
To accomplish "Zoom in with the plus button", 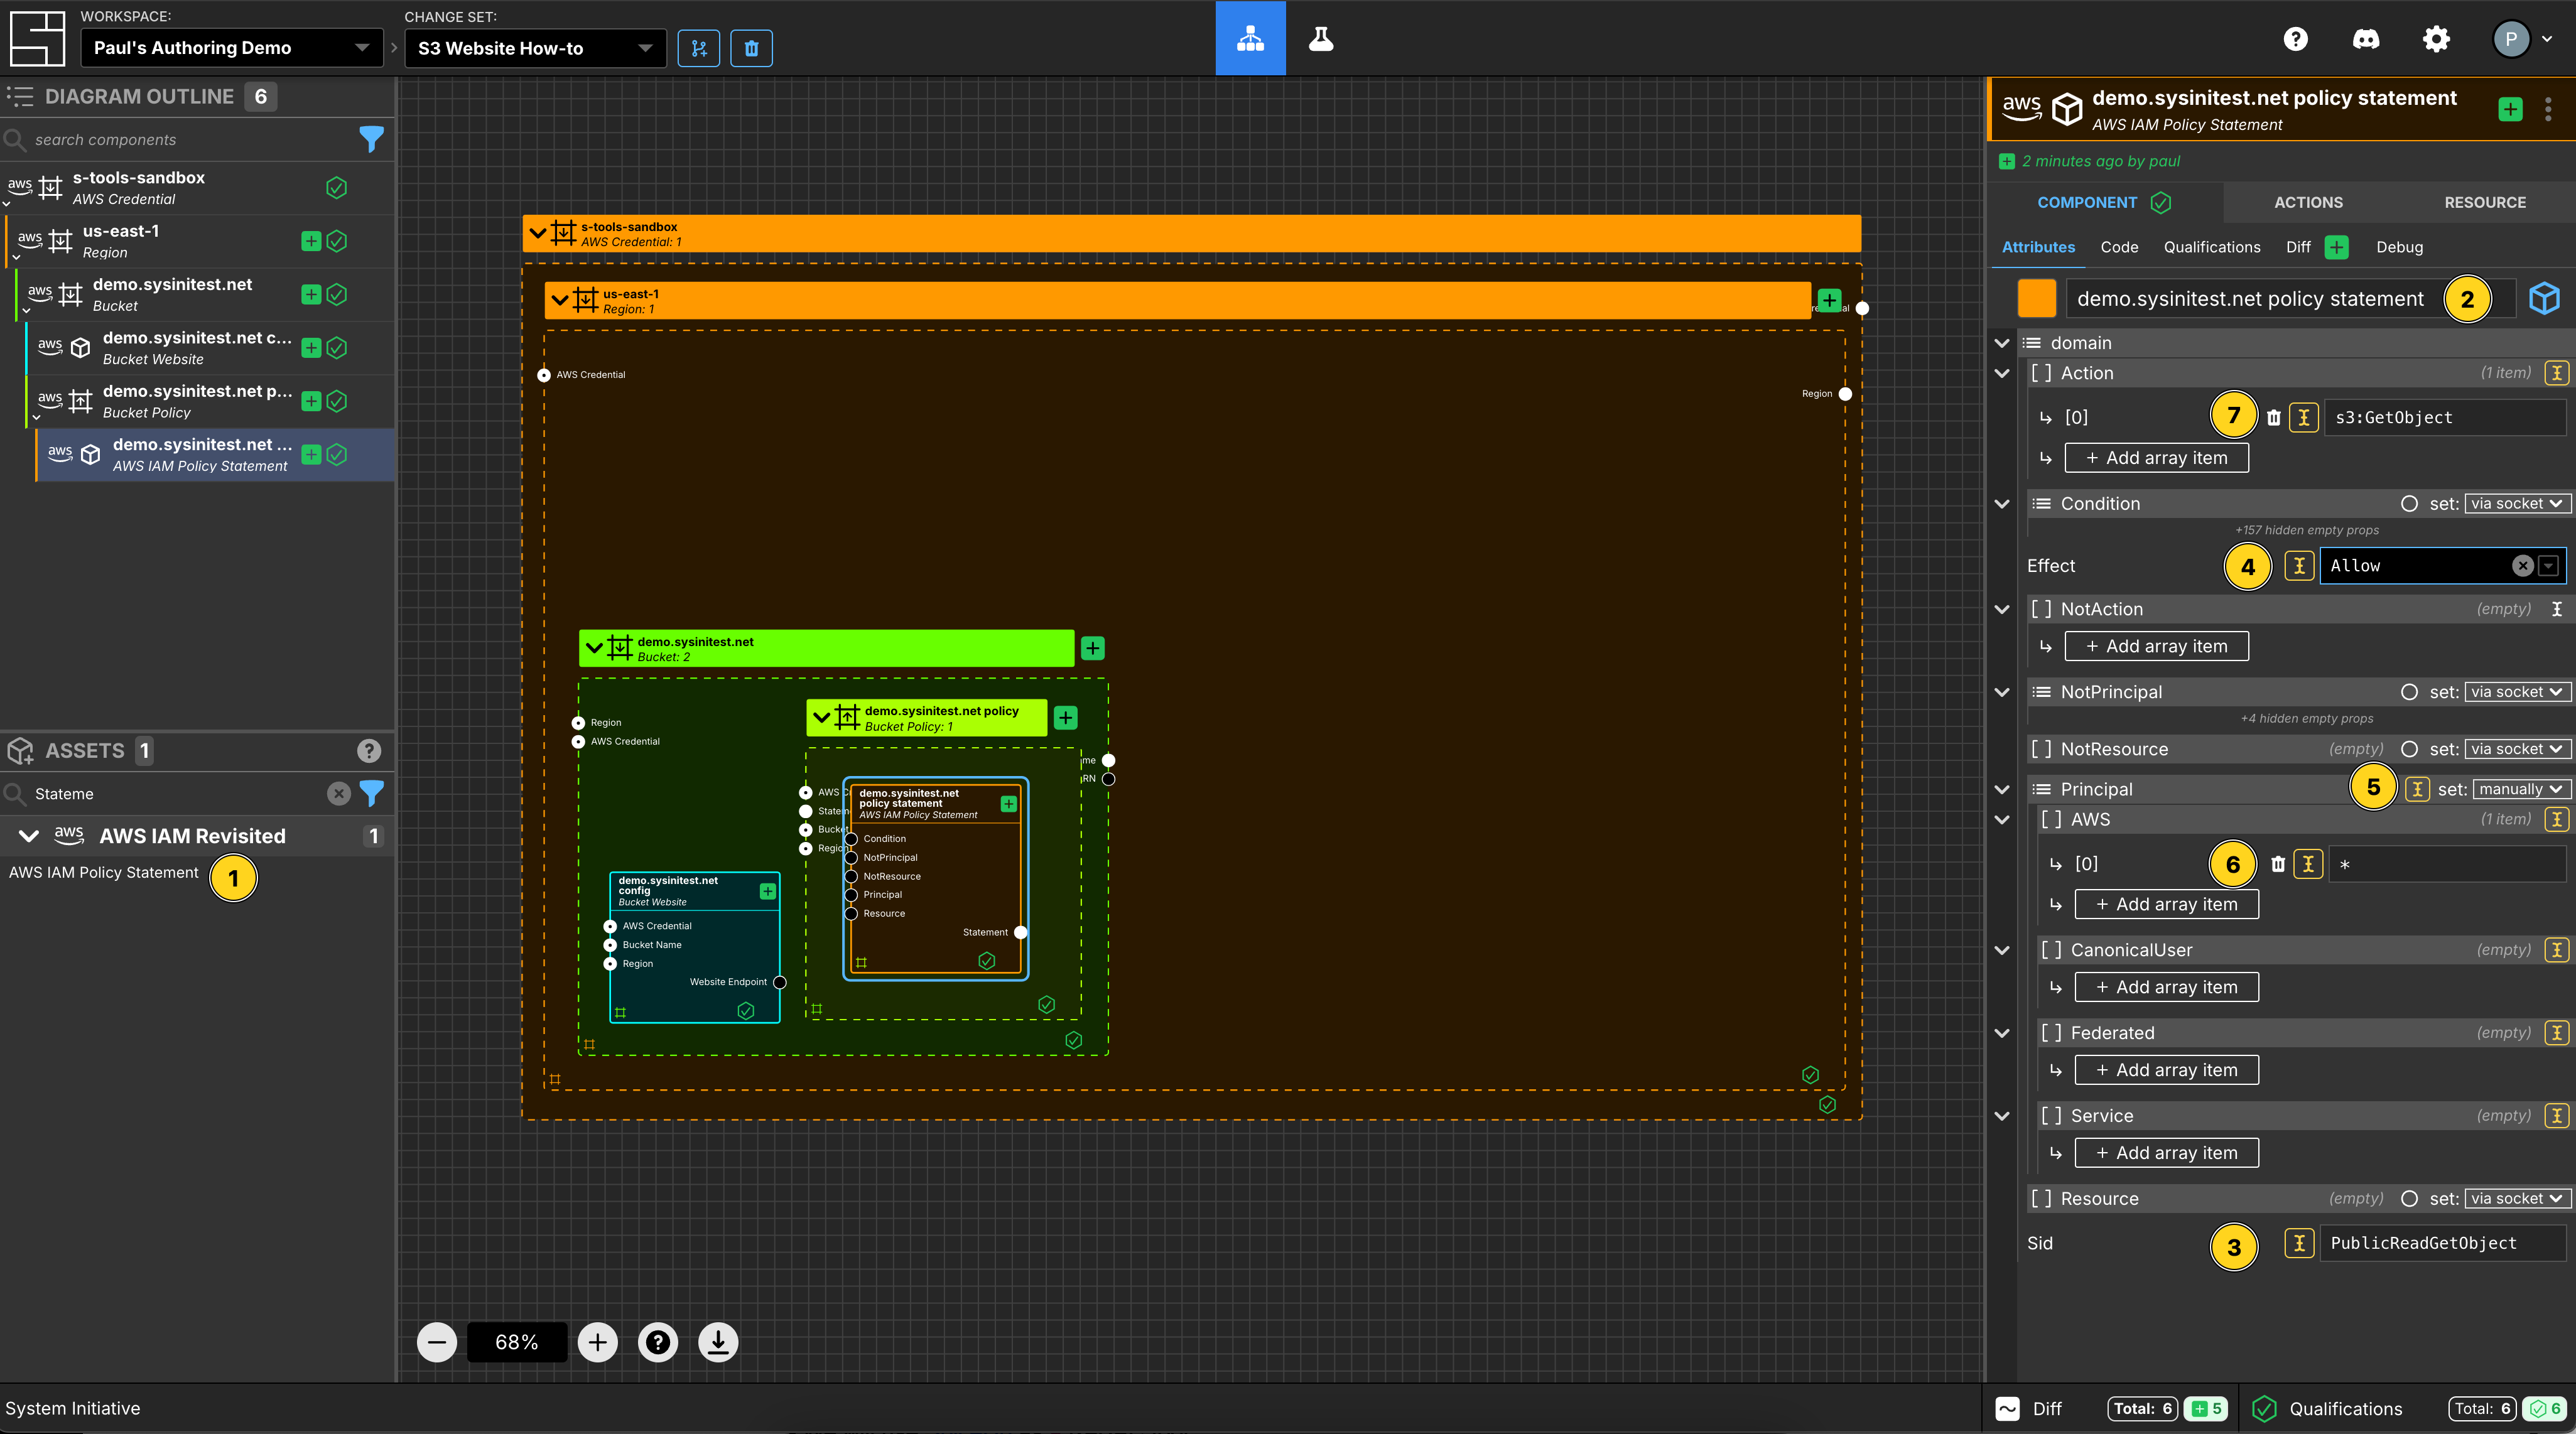I will 598,1342.
